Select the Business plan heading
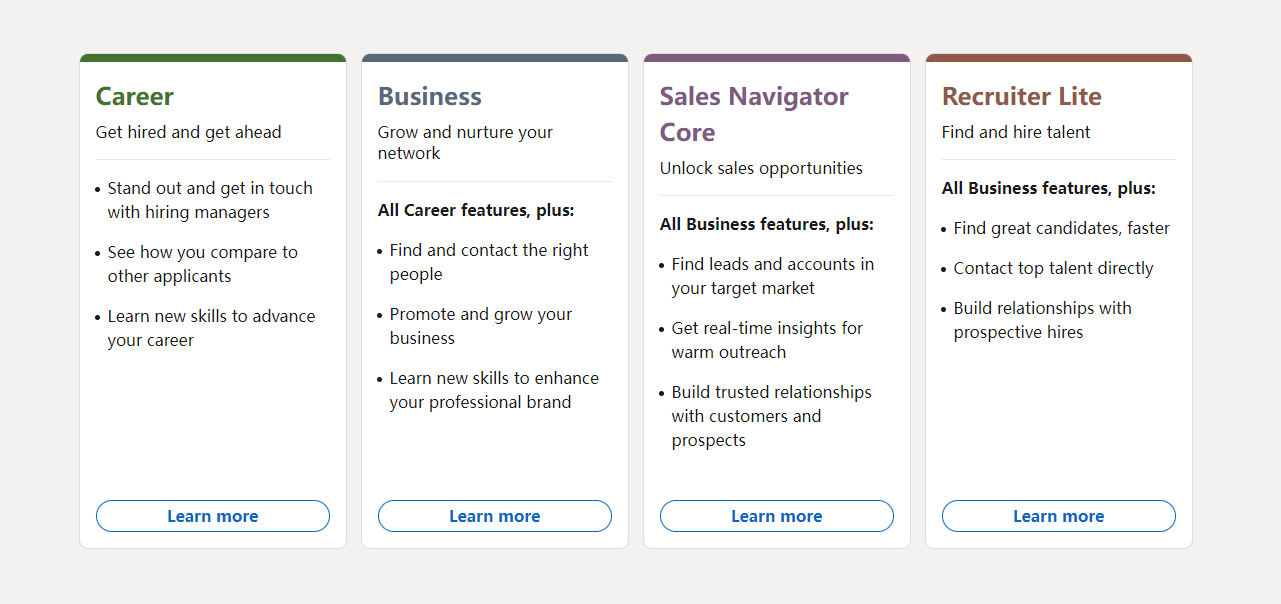 click(430, 97)
